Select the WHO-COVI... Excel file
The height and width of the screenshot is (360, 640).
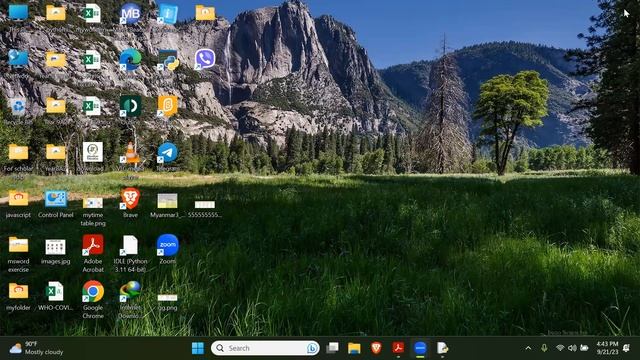coord(56,291)
